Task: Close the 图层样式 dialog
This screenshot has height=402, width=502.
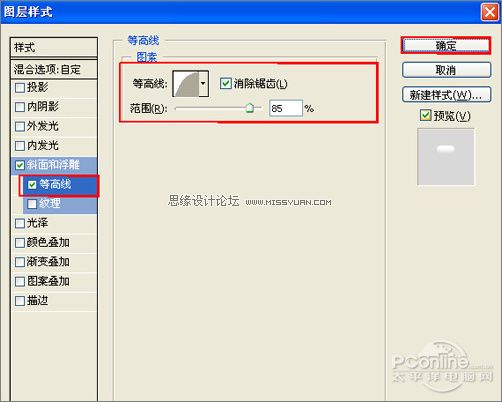Action: (490, 12)
